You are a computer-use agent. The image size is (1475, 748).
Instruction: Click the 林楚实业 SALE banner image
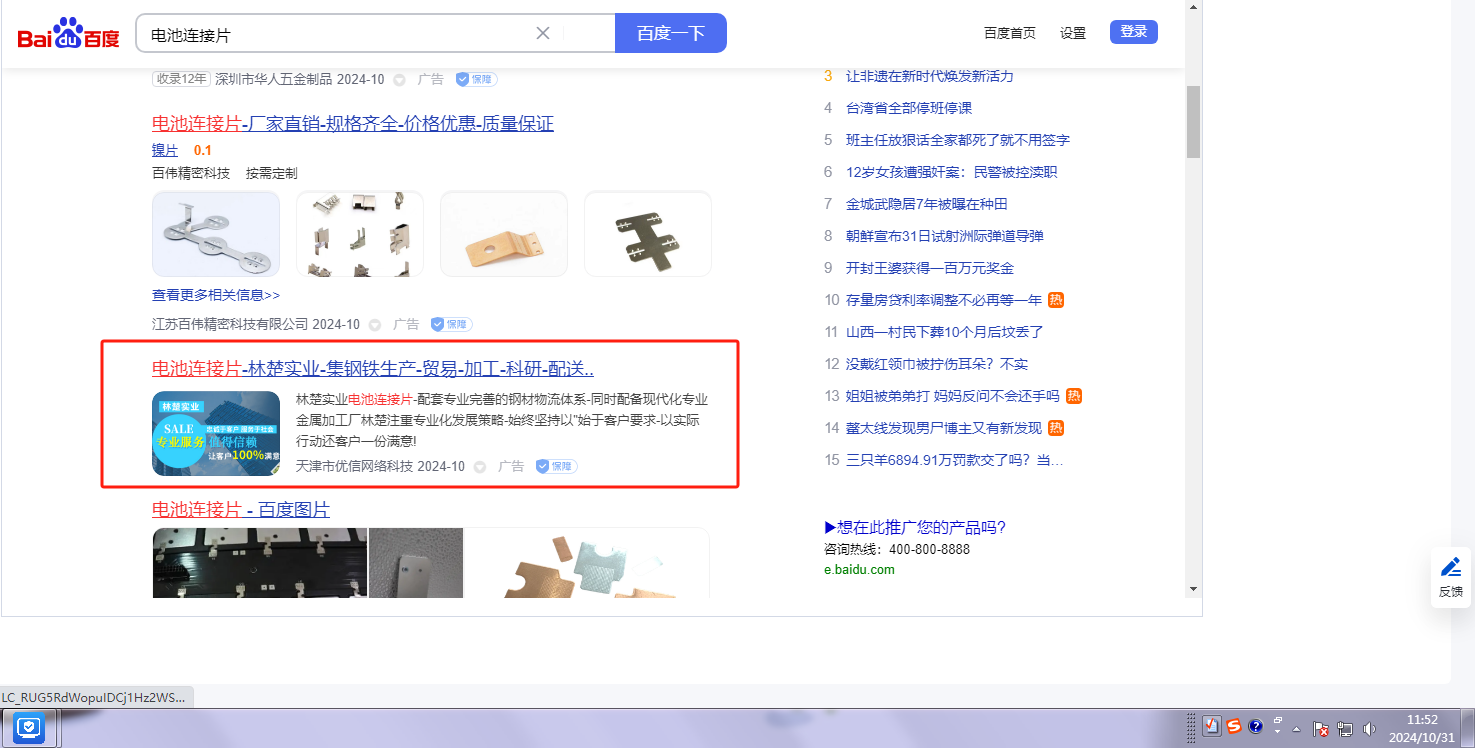(x=216, y=433)
